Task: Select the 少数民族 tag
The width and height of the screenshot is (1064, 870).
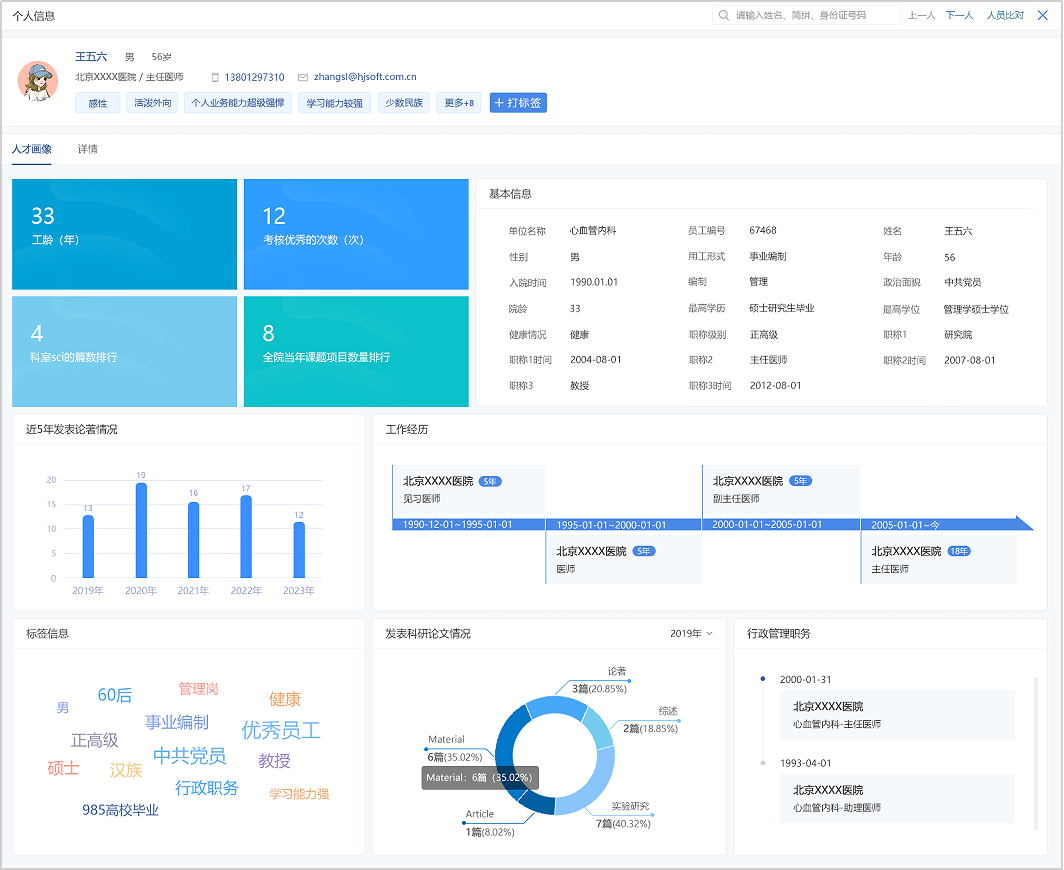Action: [404, 102]
